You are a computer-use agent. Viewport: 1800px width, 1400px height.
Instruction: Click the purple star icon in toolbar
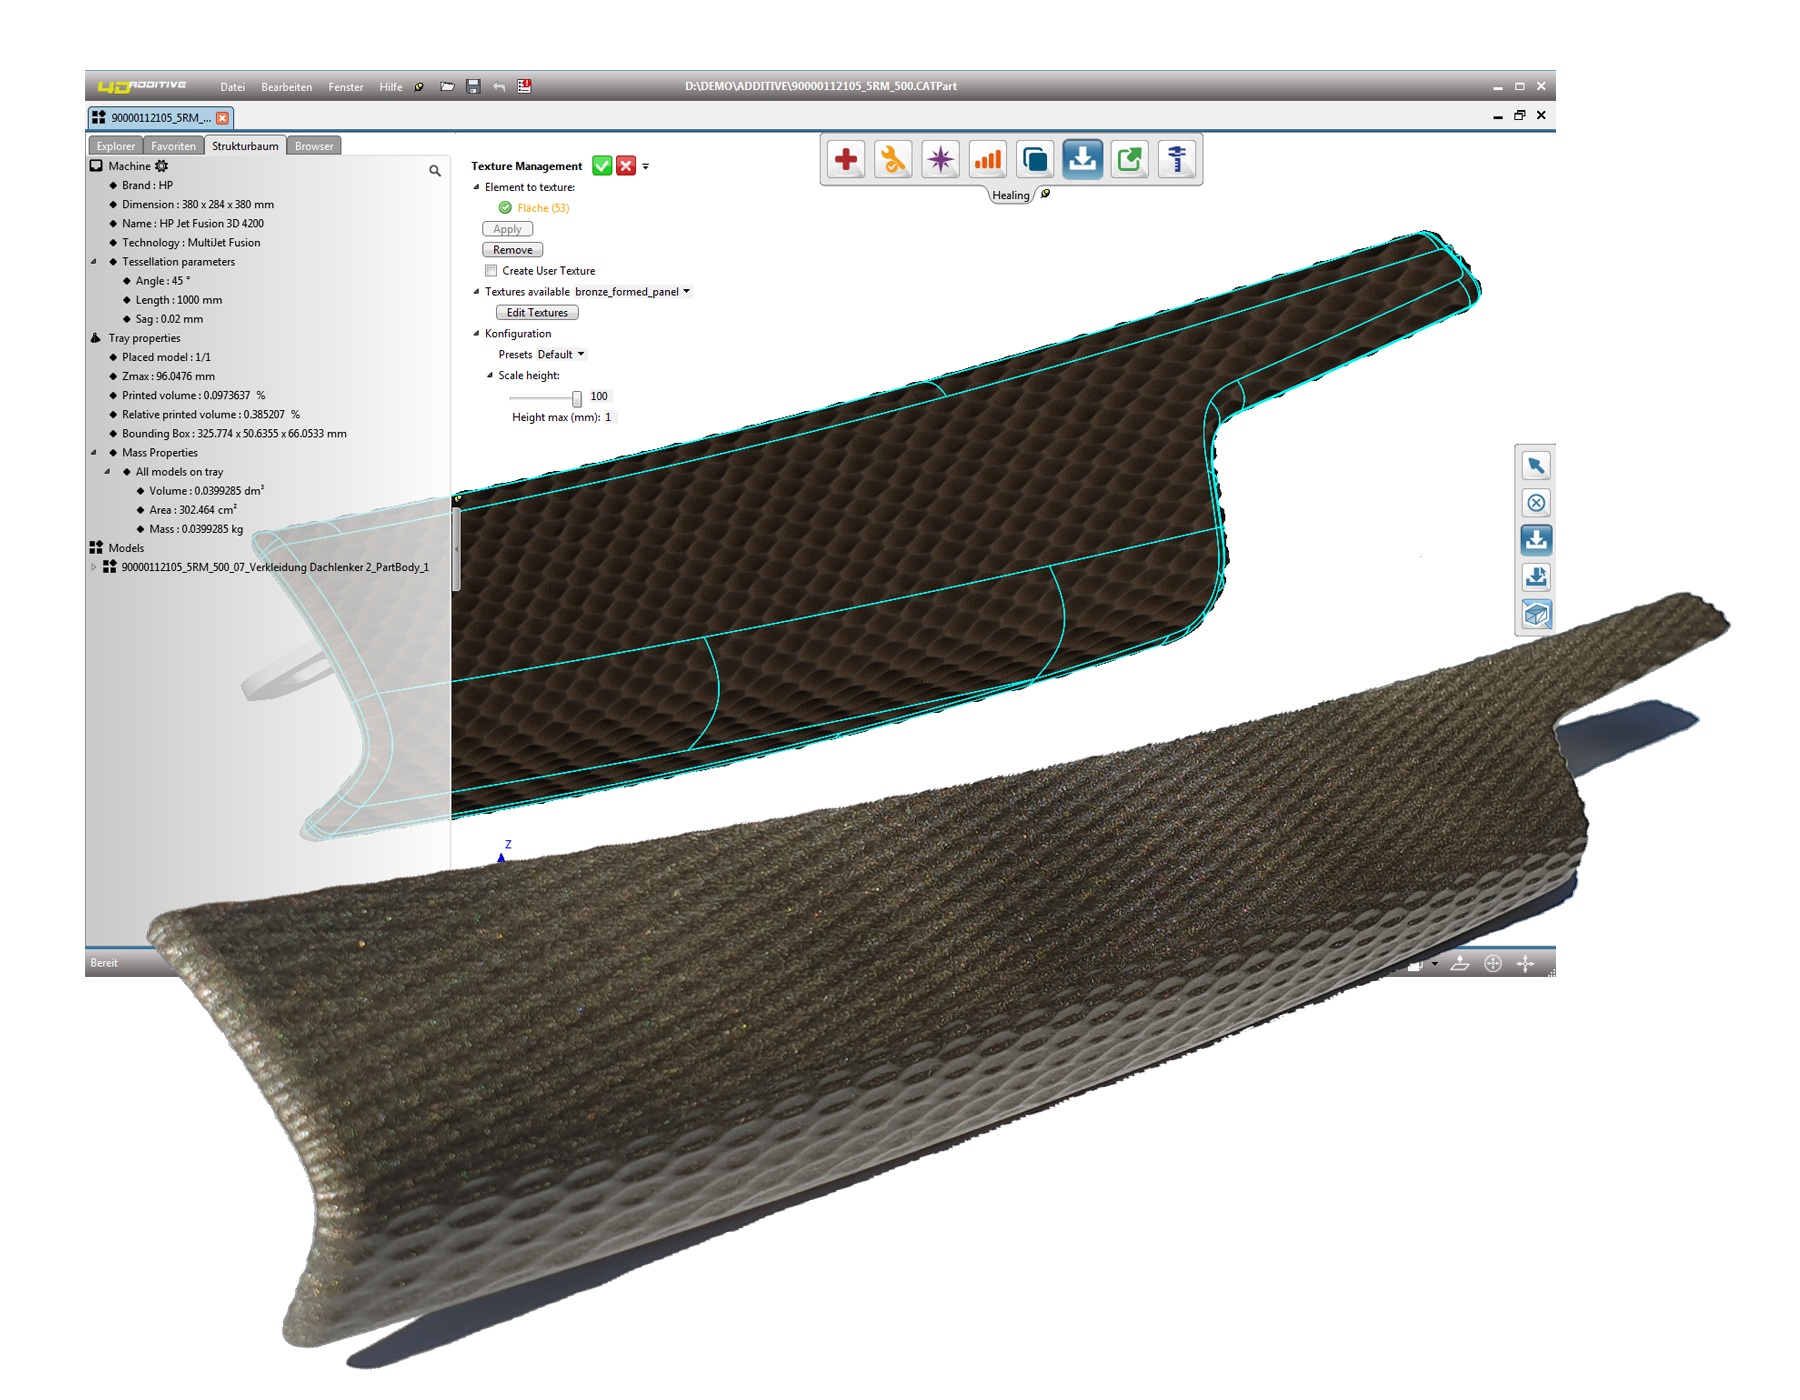[940, 160]
